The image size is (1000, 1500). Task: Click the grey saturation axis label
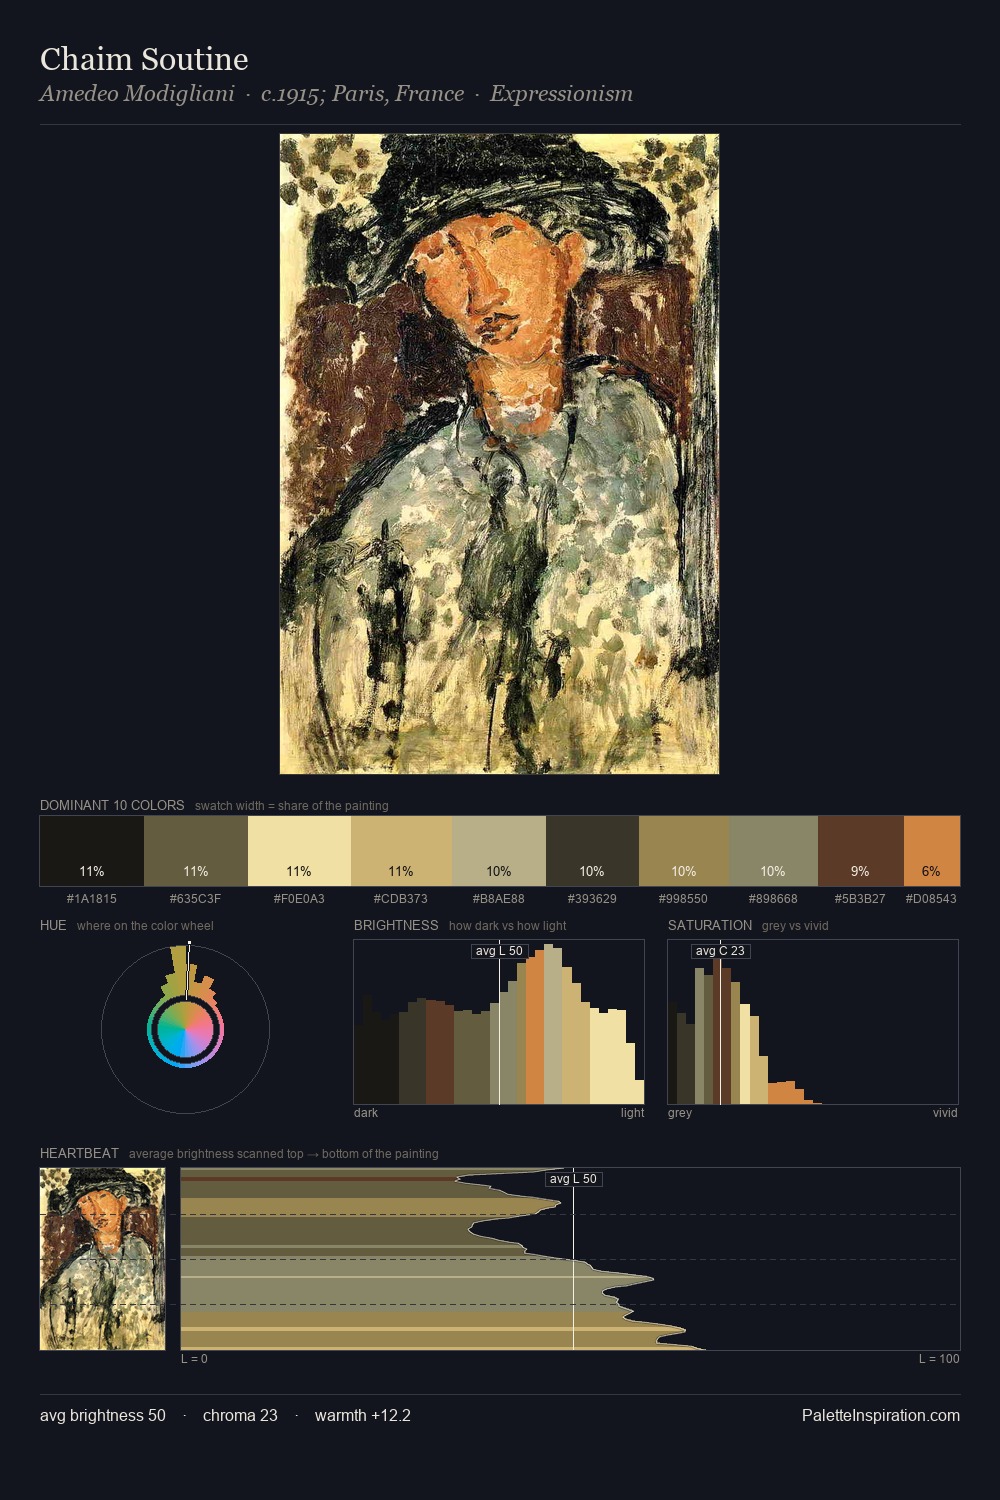680,1113
